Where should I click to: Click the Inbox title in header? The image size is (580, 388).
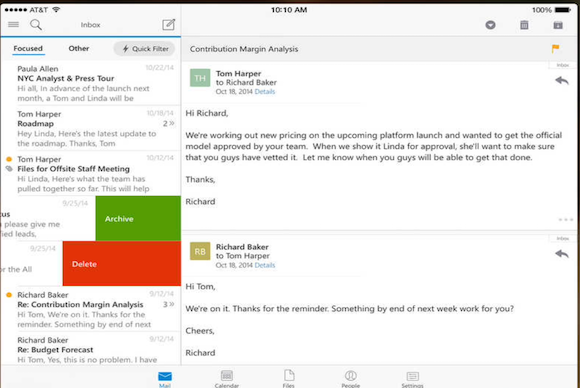pyautogui.click(x=91, y=25)
